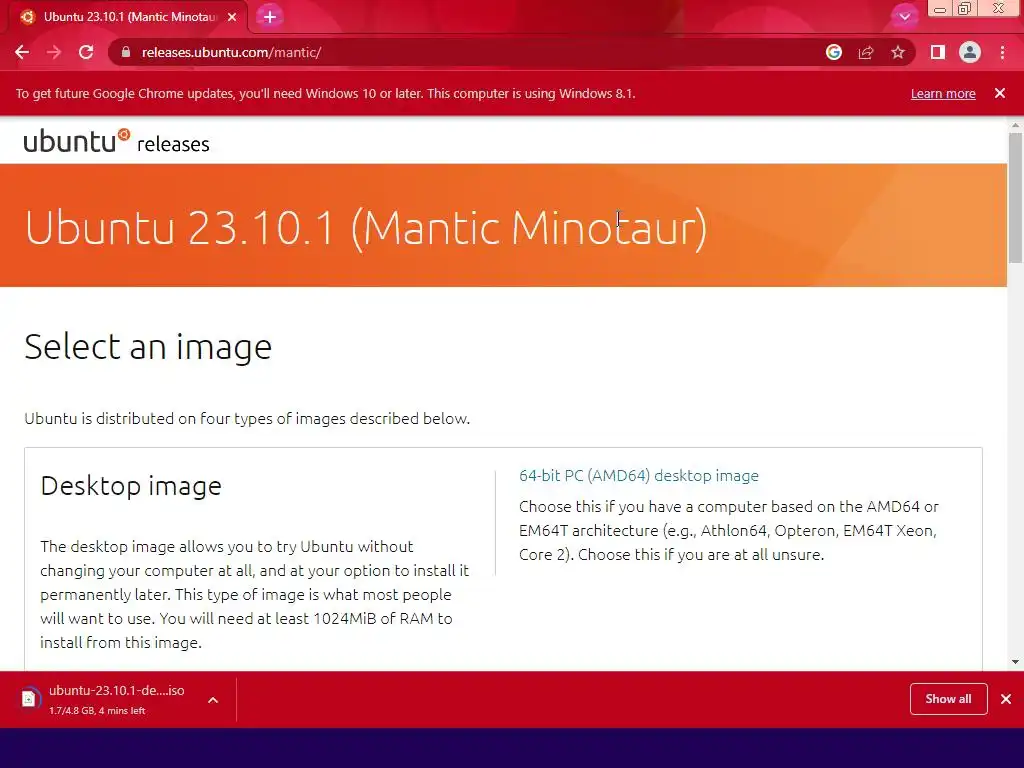Click the address bar URL field

[x=470, y=52]
